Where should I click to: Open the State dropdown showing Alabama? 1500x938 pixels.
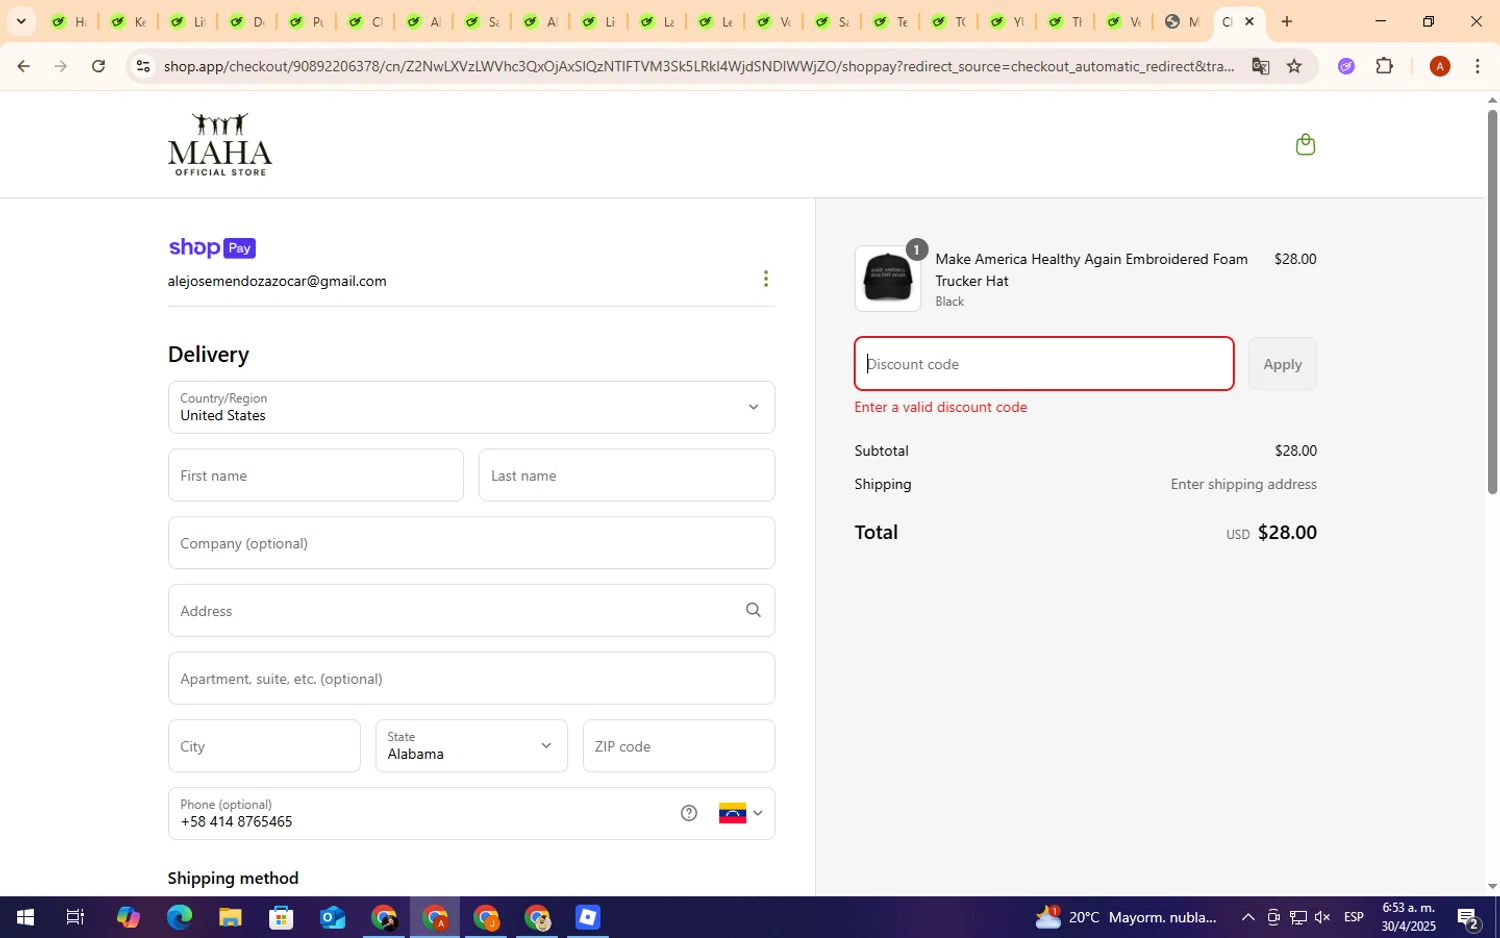pos(471,746)
